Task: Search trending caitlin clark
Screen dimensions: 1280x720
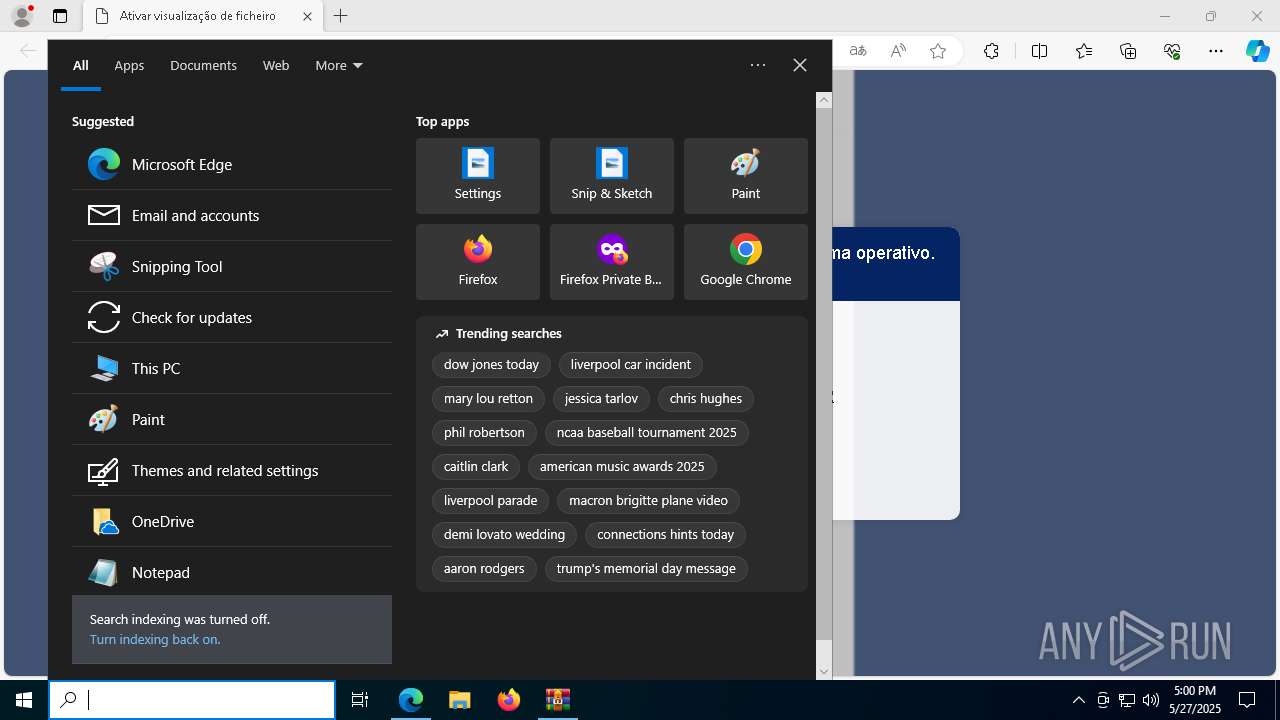Action: click(x=476, y=467)
